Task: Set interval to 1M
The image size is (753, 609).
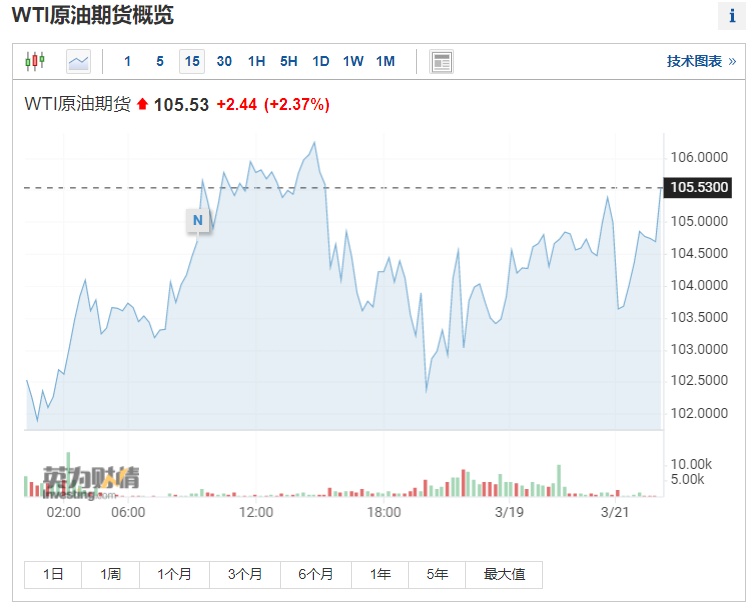Action: 385,61
